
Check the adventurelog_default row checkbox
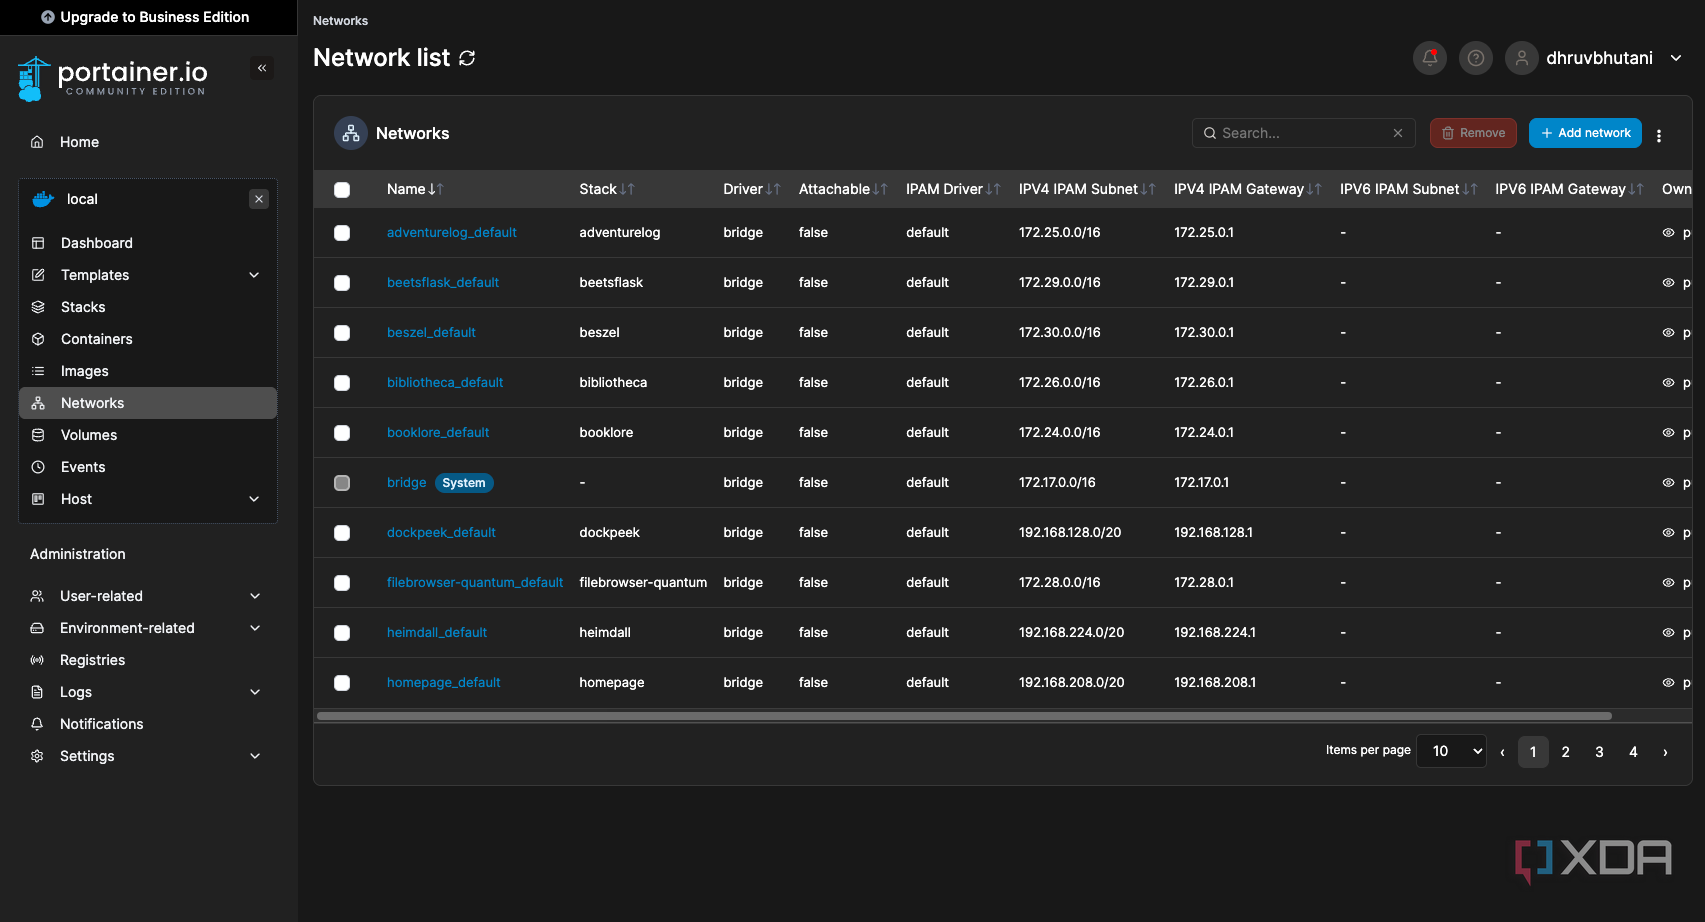[x=342, y=233]
